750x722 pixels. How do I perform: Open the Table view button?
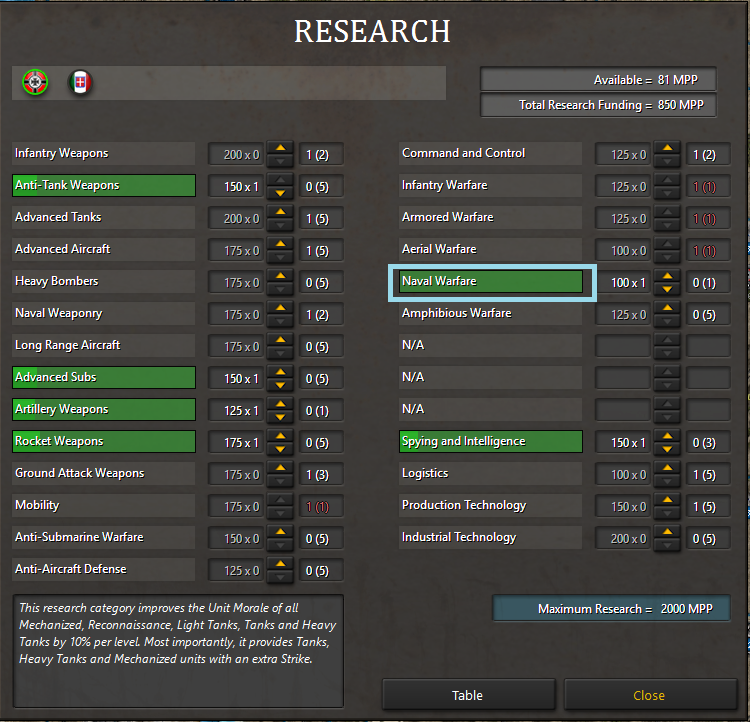pos(468,695)
